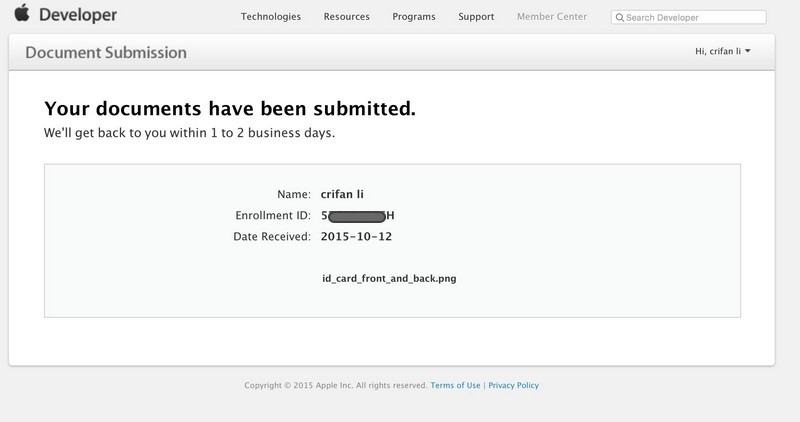
Task: Open the Support menu
Action: tap(476, 16)
